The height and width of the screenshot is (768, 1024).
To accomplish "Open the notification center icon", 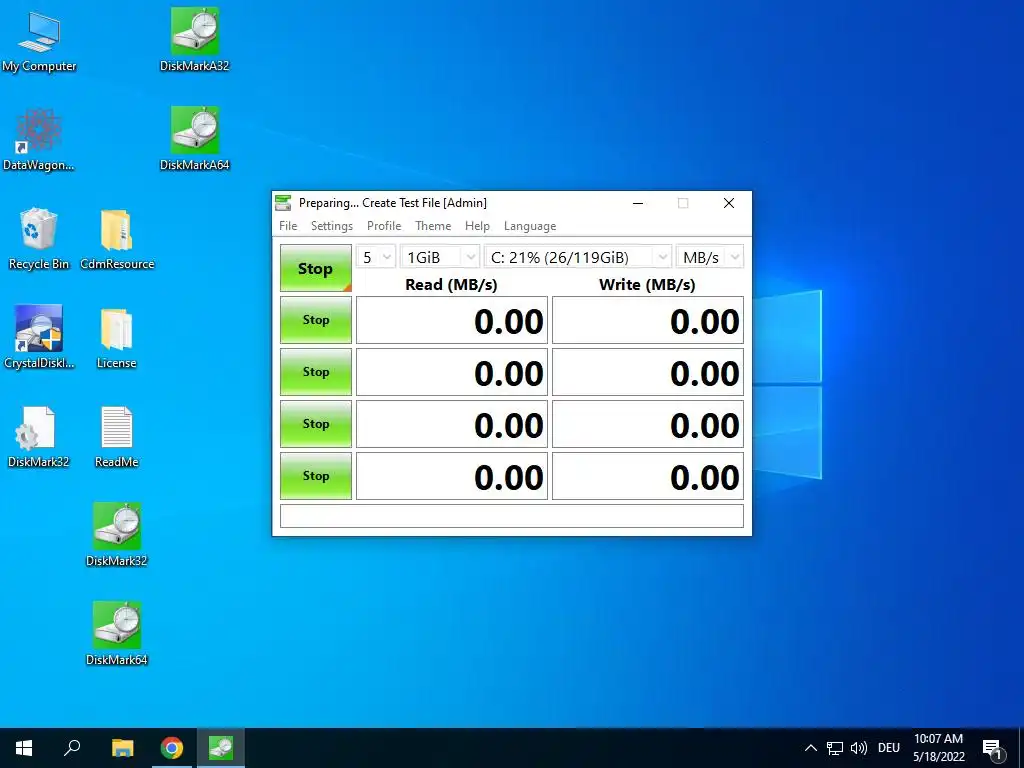I will pyautogui.click(x=992, y=749).
